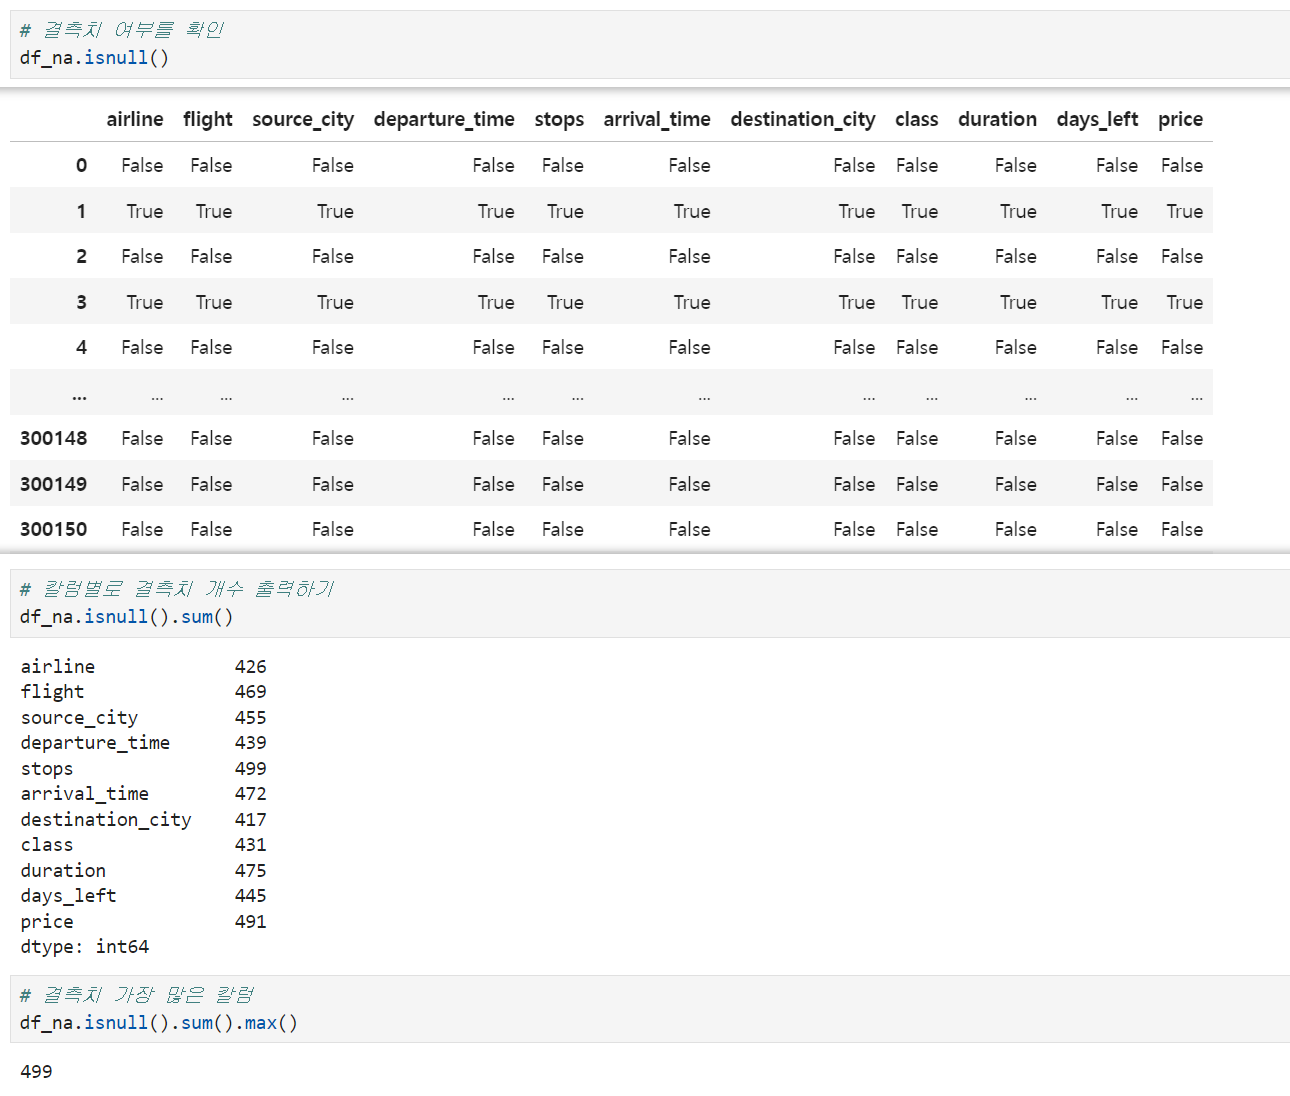The width and height of the screenshot is (1290, 1096).
Task: Select the stops column header
Action: (x=559, y=119)
